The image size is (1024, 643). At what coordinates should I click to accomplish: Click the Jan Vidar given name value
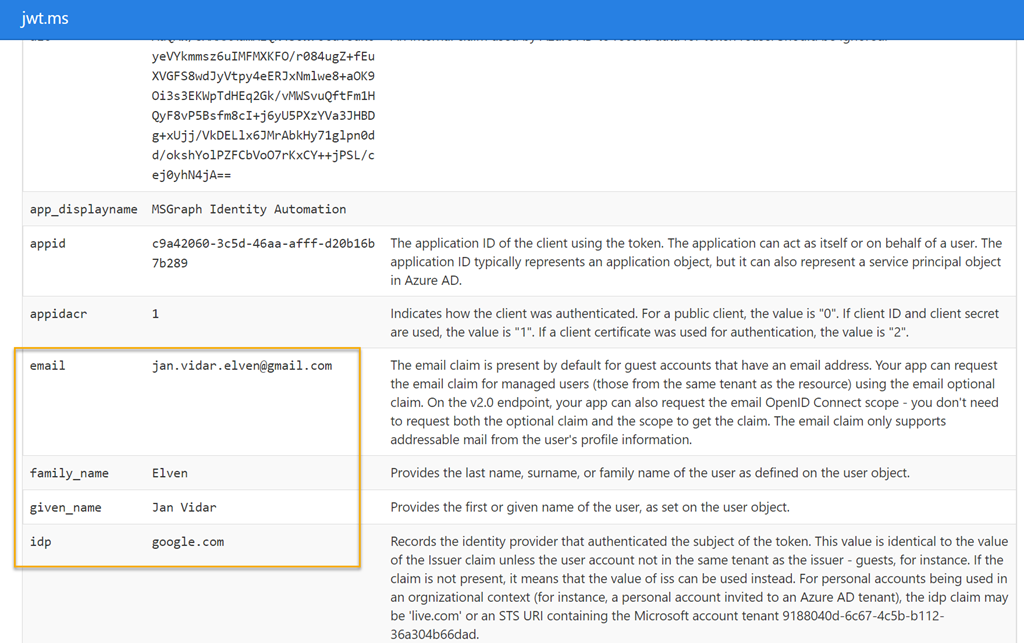[184, 507]
